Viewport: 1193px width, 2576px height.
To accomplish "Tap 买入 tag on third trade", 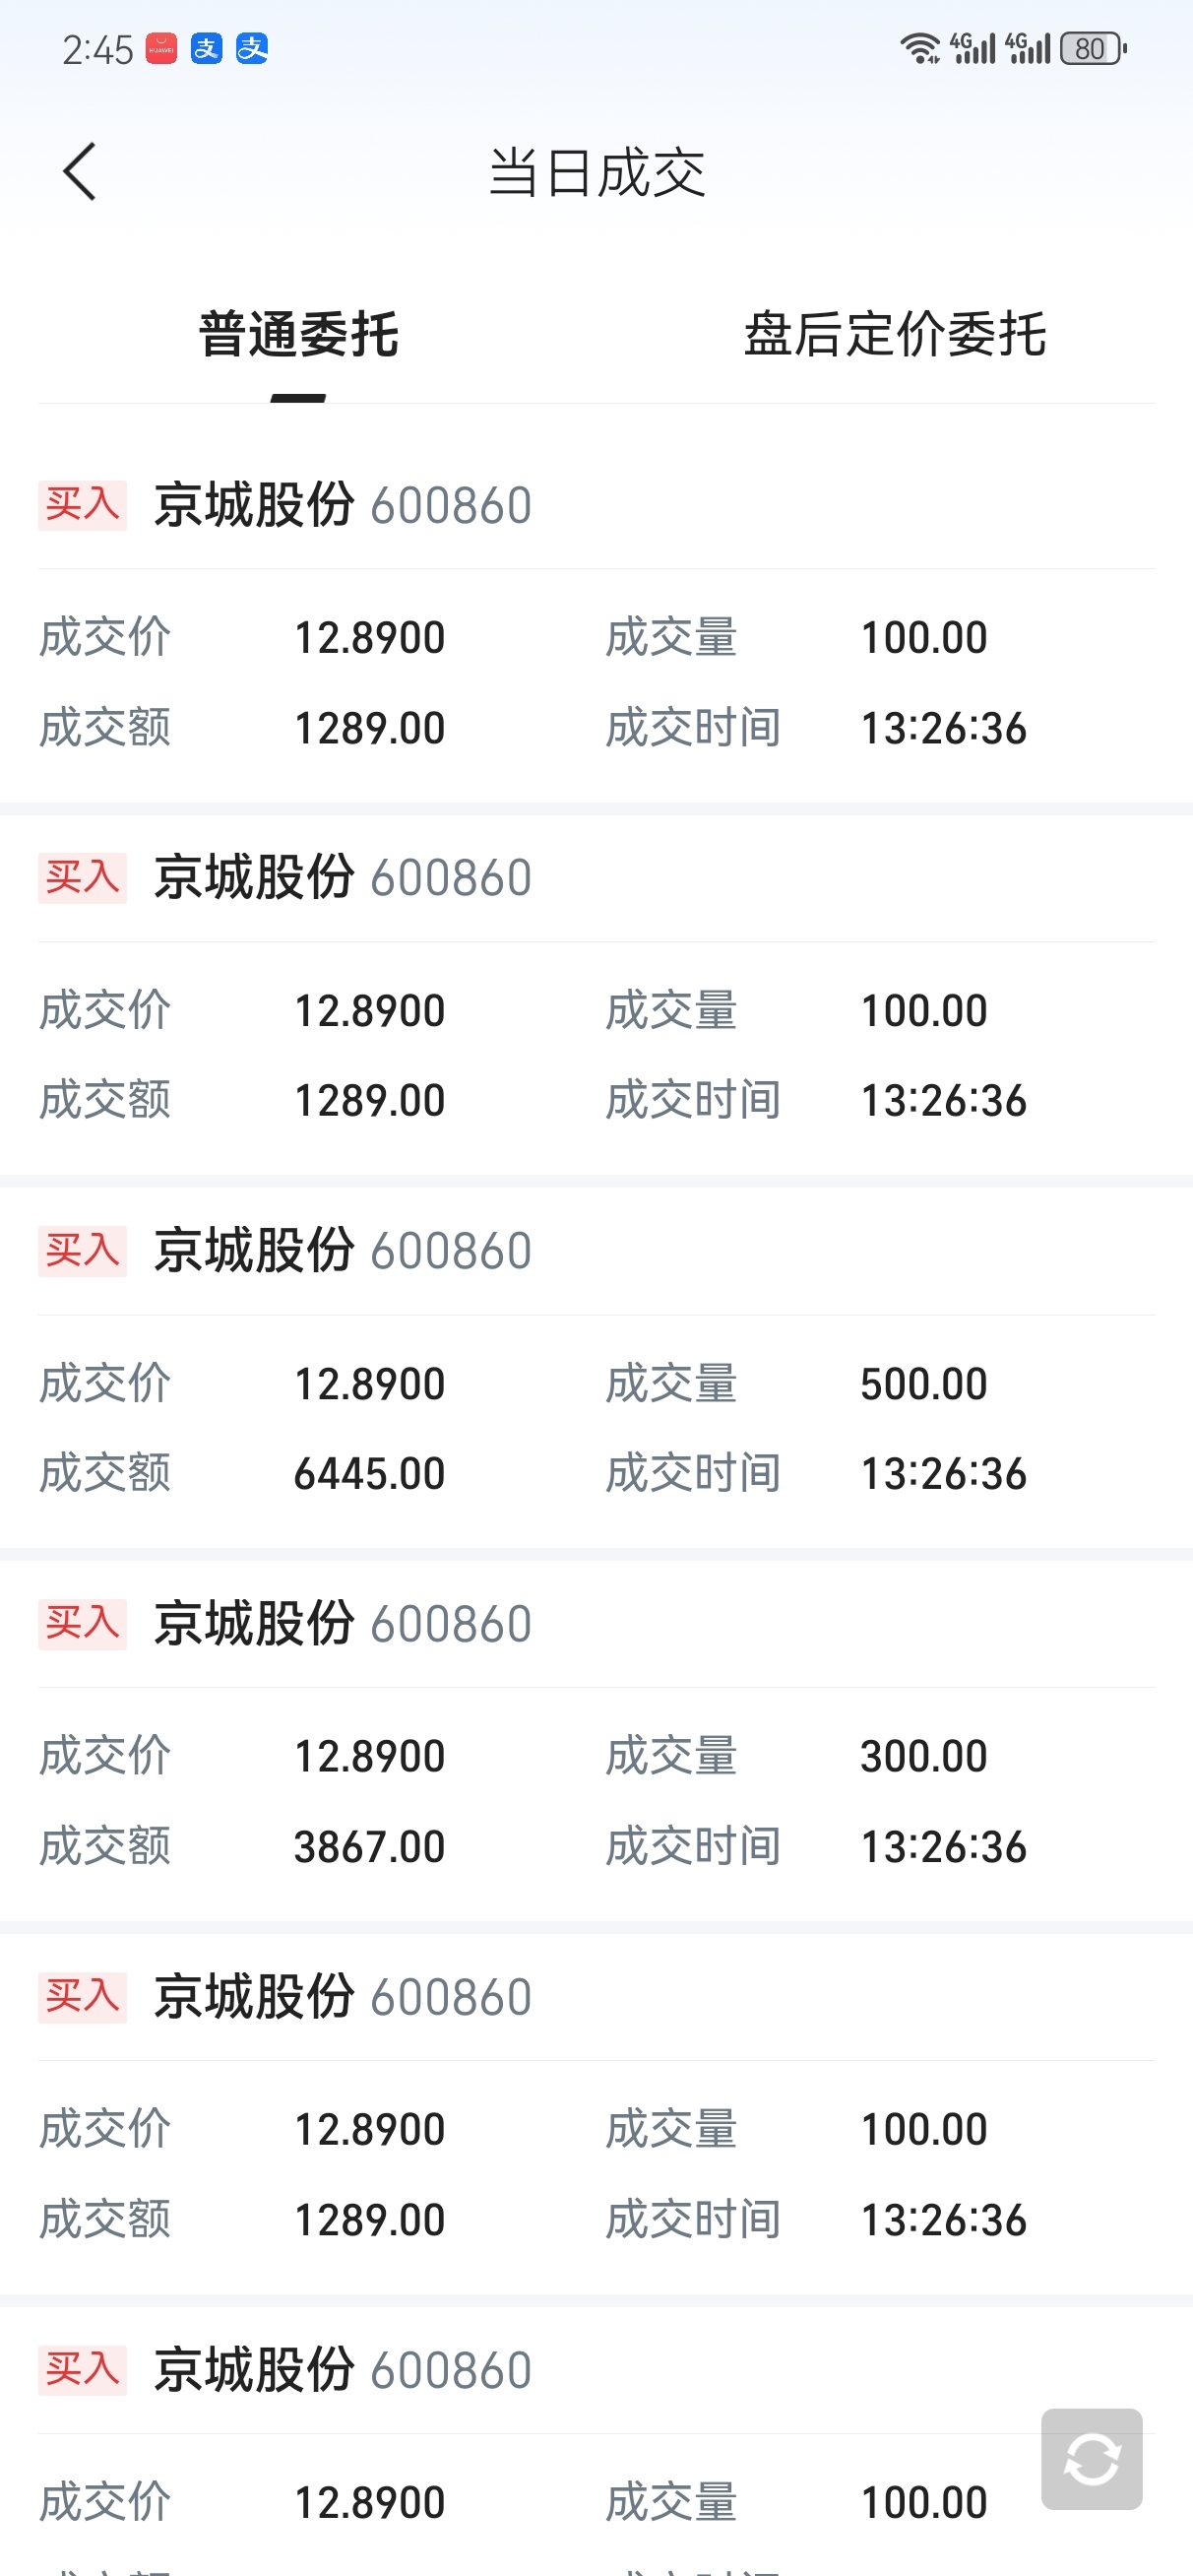I will coord(82,1251).
